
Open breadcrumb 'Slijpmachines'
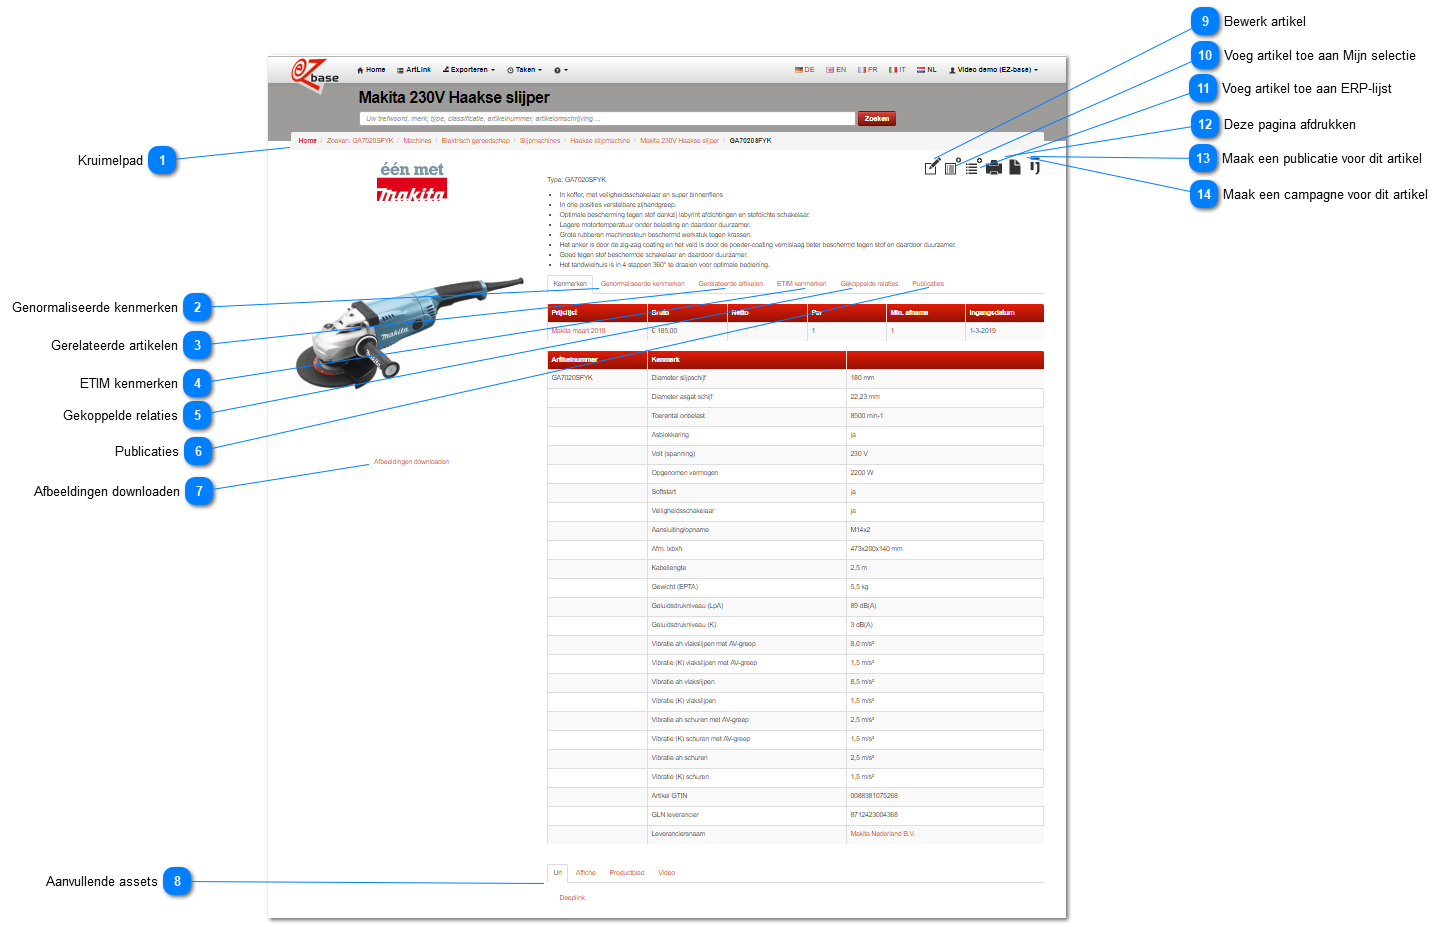540,141
